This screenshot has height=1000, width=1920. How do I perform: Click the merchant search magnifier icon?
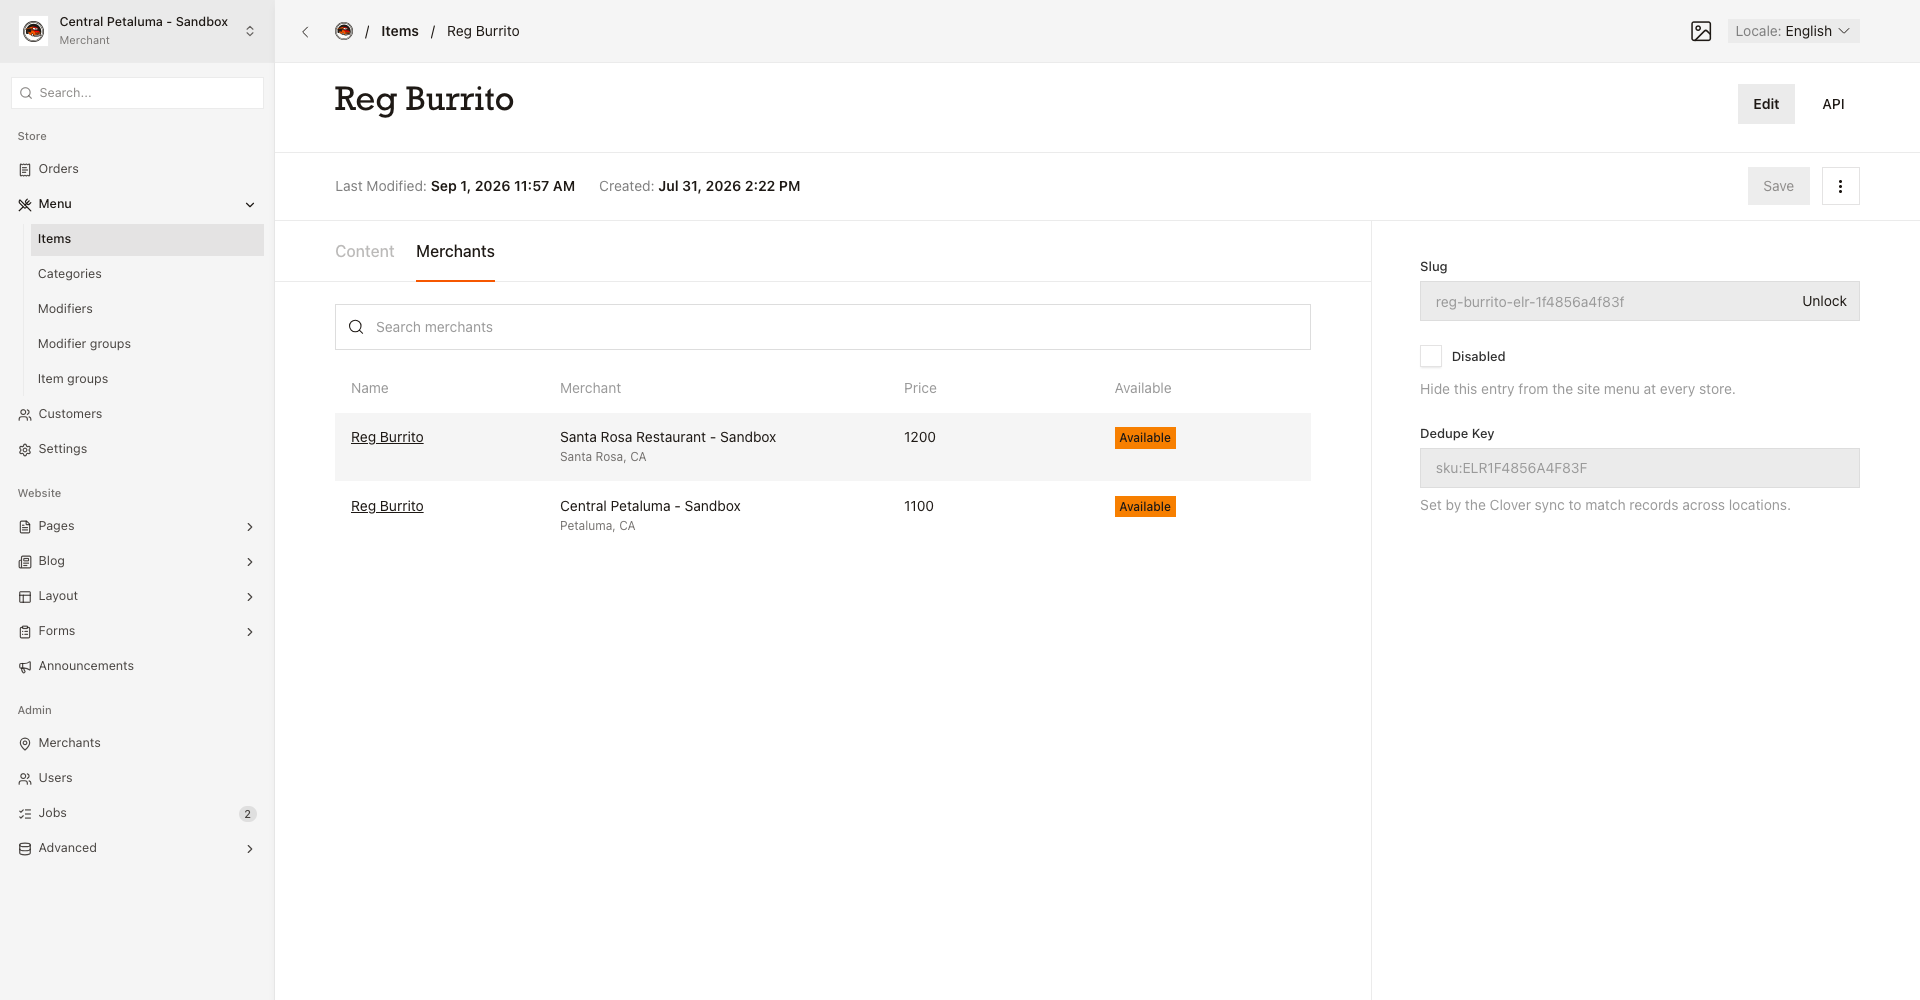[x=356, y=327]
